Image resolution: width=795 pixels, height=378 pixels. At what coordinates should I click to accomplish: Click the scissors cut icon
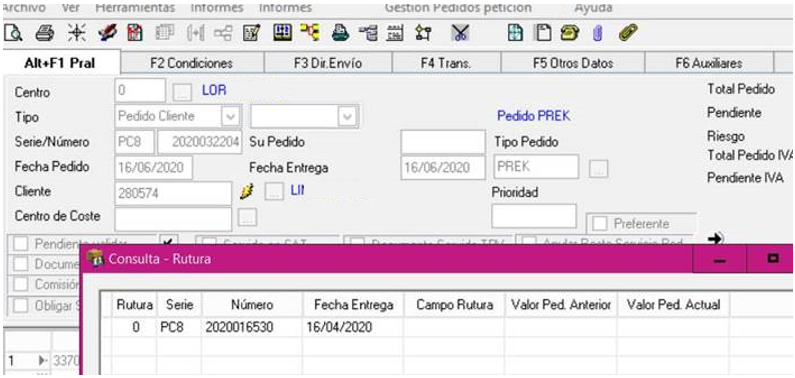pos(461,33)
